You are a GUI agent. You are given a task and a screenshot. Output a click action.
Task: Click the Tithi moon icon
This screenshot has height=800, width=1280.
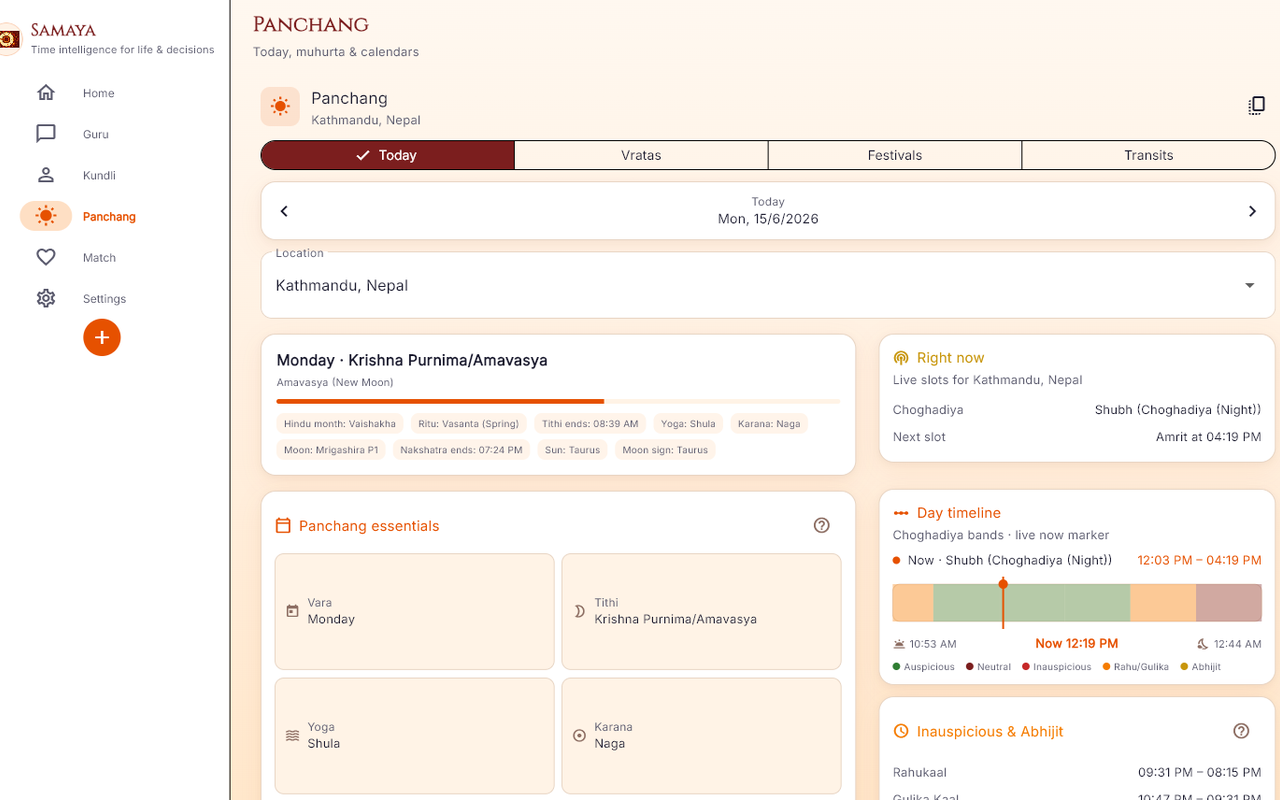pyautogui.click(x=579, y=611)
